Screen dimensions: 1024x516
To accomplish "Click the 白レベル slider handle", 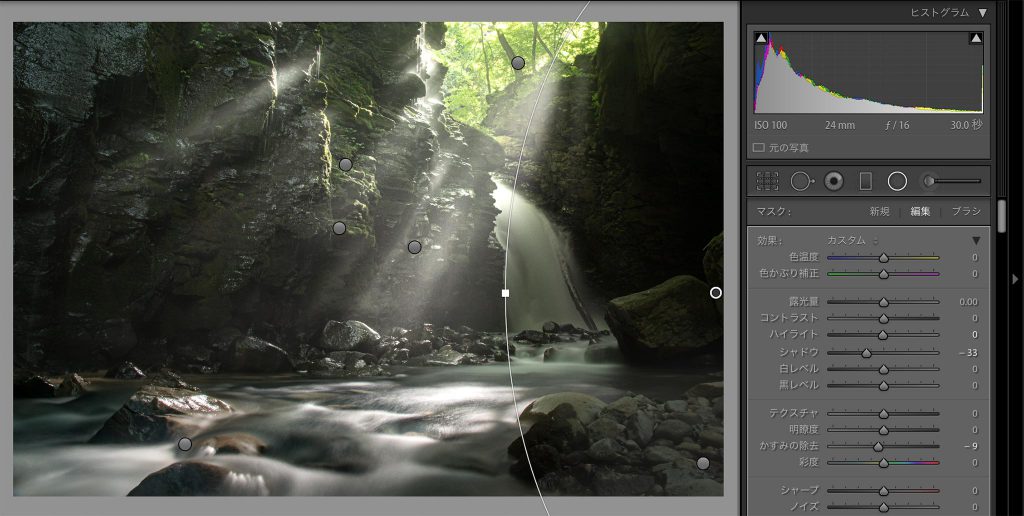I will coord(884,369).
